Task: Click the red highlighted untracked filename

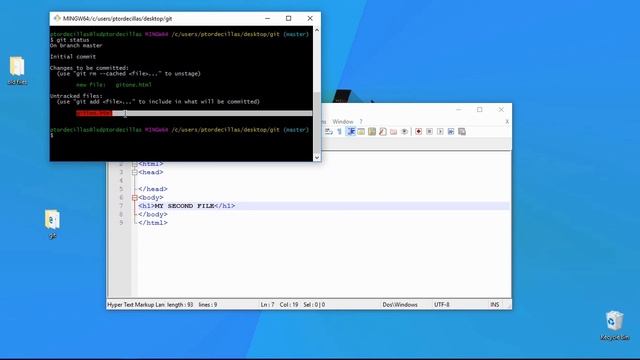Action: click(x=94, y=113)
